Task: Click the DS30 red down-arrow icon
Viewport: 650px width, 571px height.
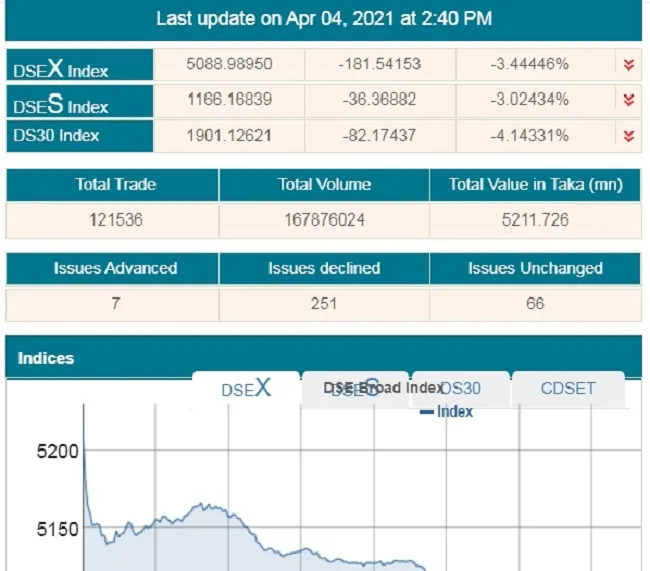Action: [628, 135]
